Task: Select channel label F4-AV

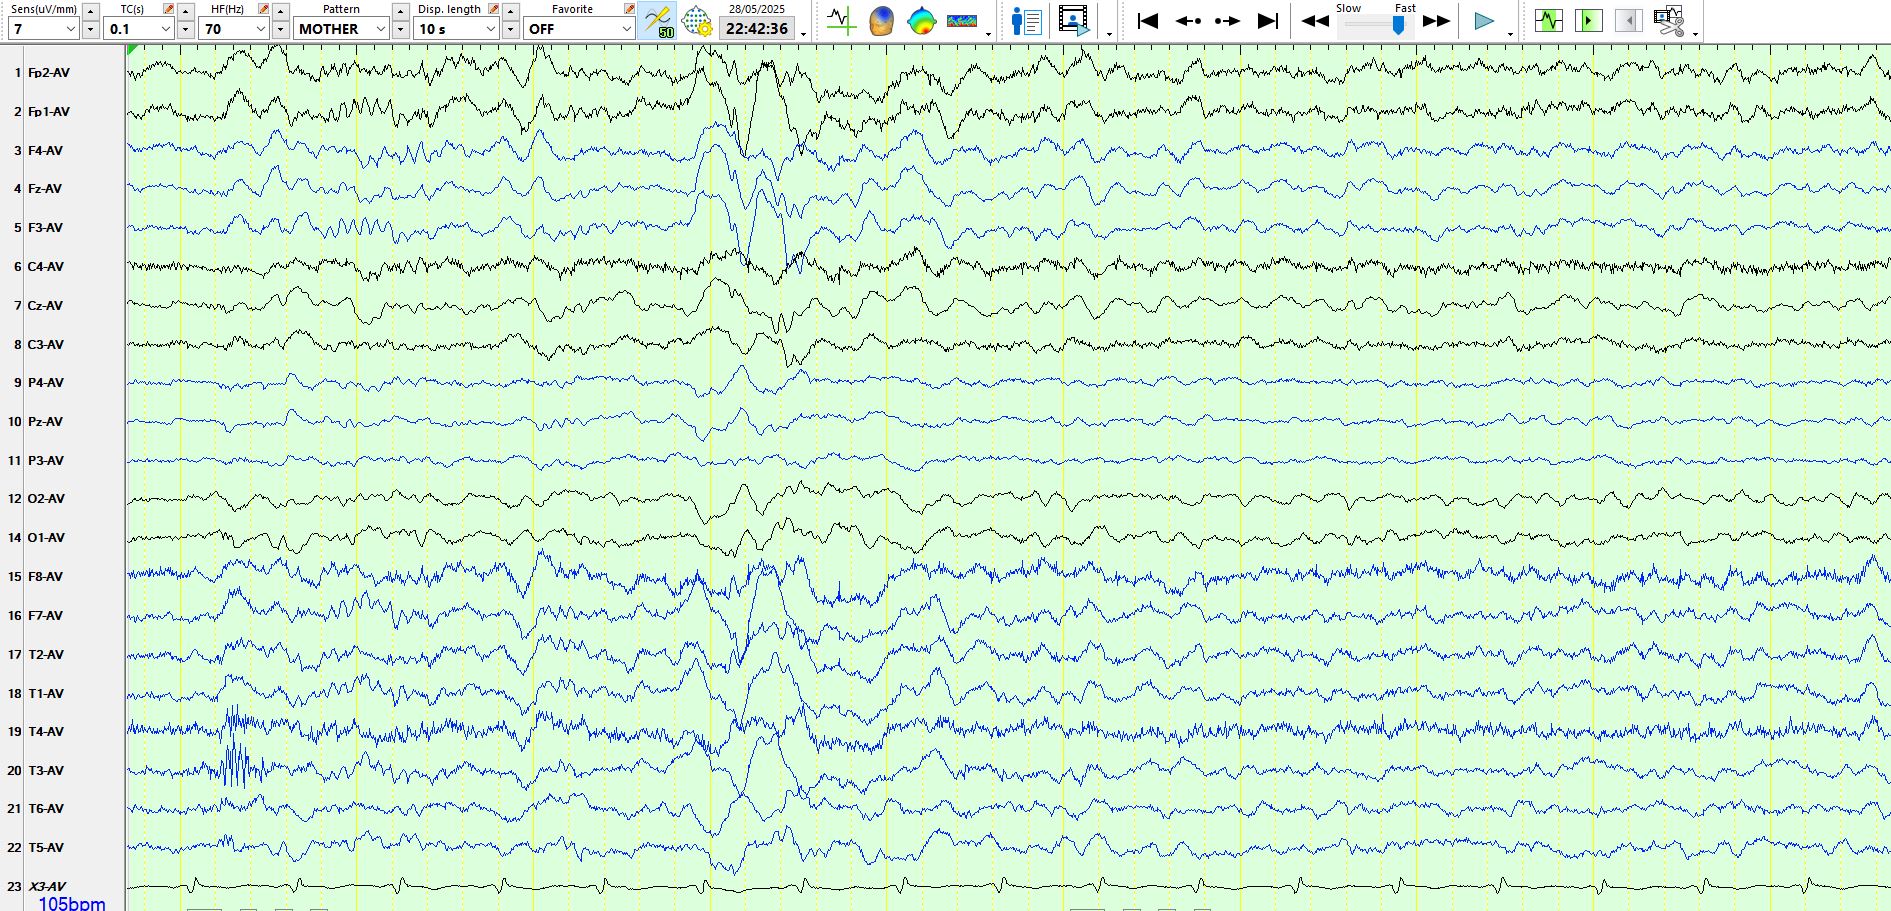Action: [45, 151]
